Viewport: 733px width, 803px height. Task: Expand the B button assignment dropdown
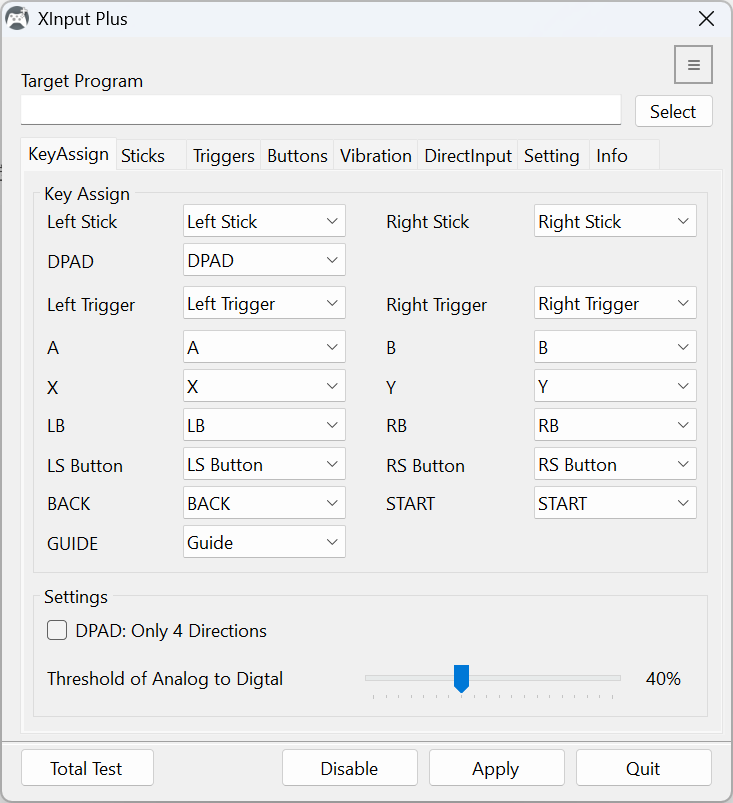pyautogui.click(x=615, y=347)
